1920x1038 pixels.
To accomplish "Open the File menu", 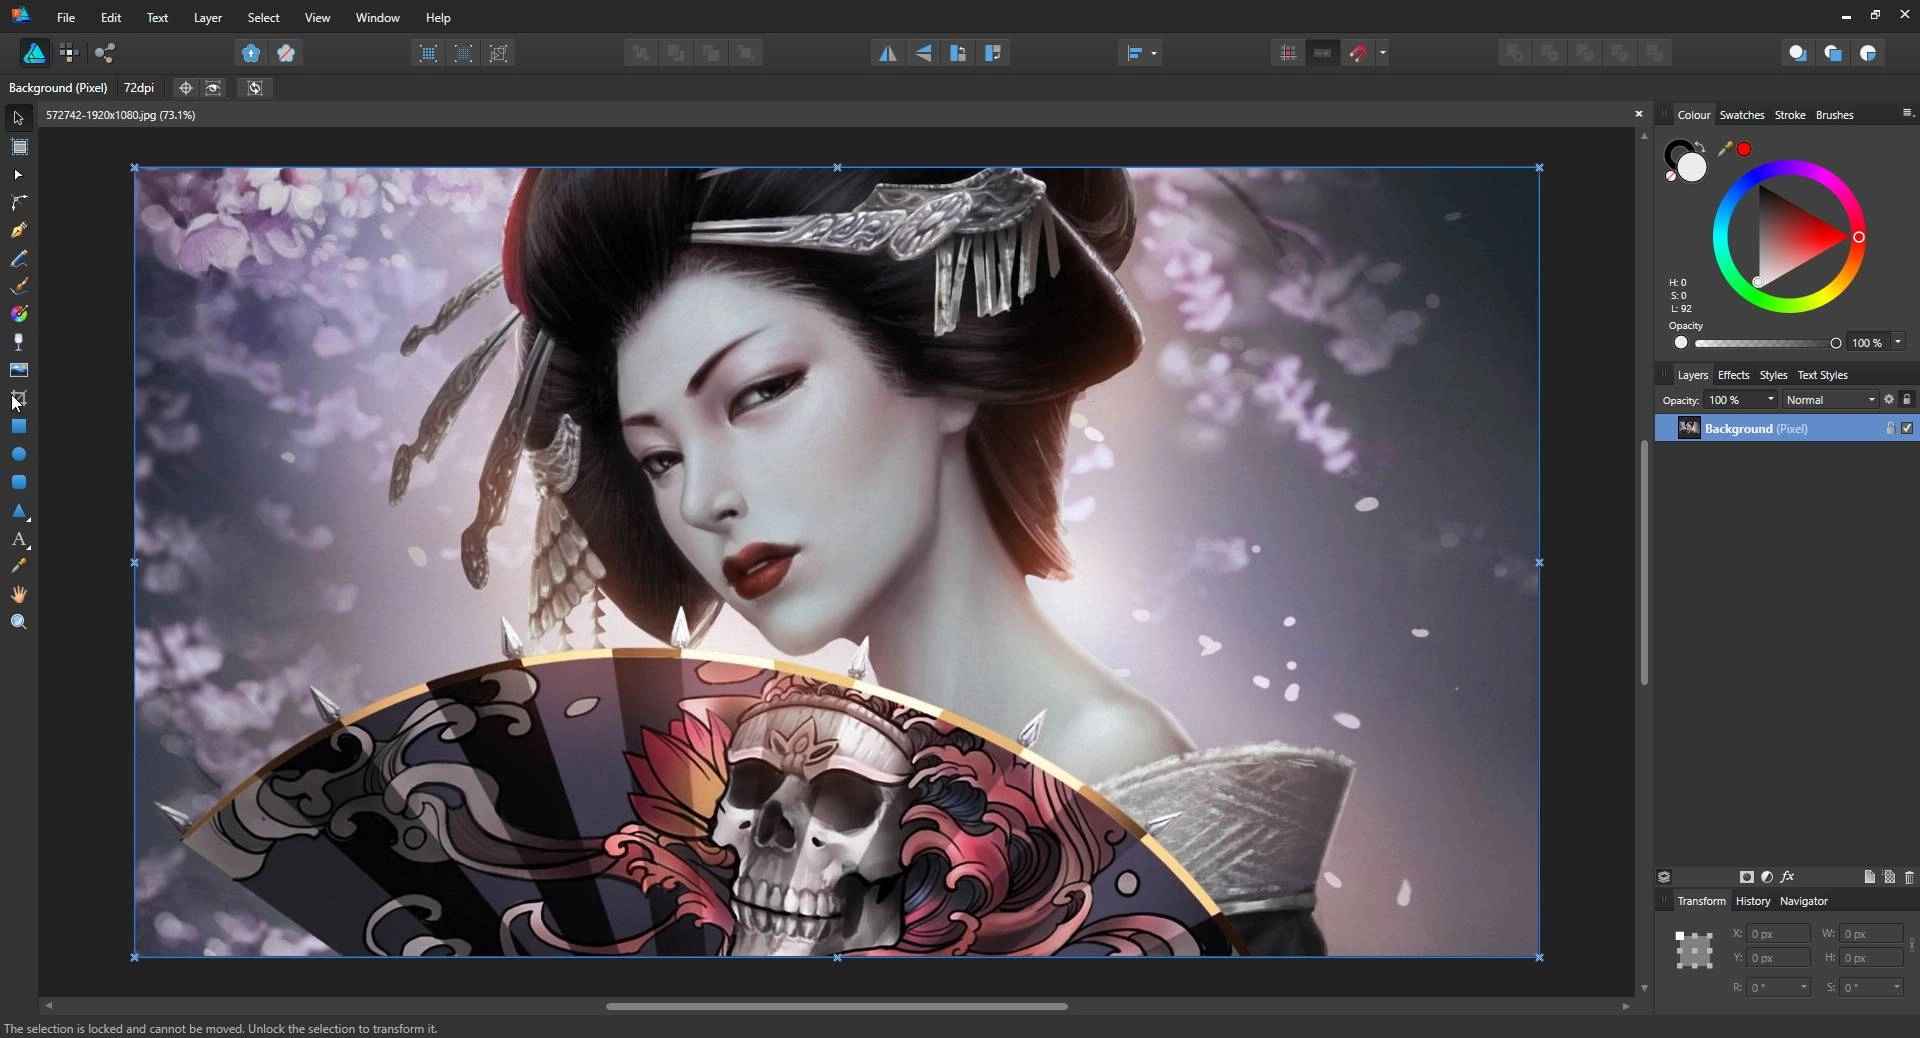I will pyautogui.click(x=66, y=17).
